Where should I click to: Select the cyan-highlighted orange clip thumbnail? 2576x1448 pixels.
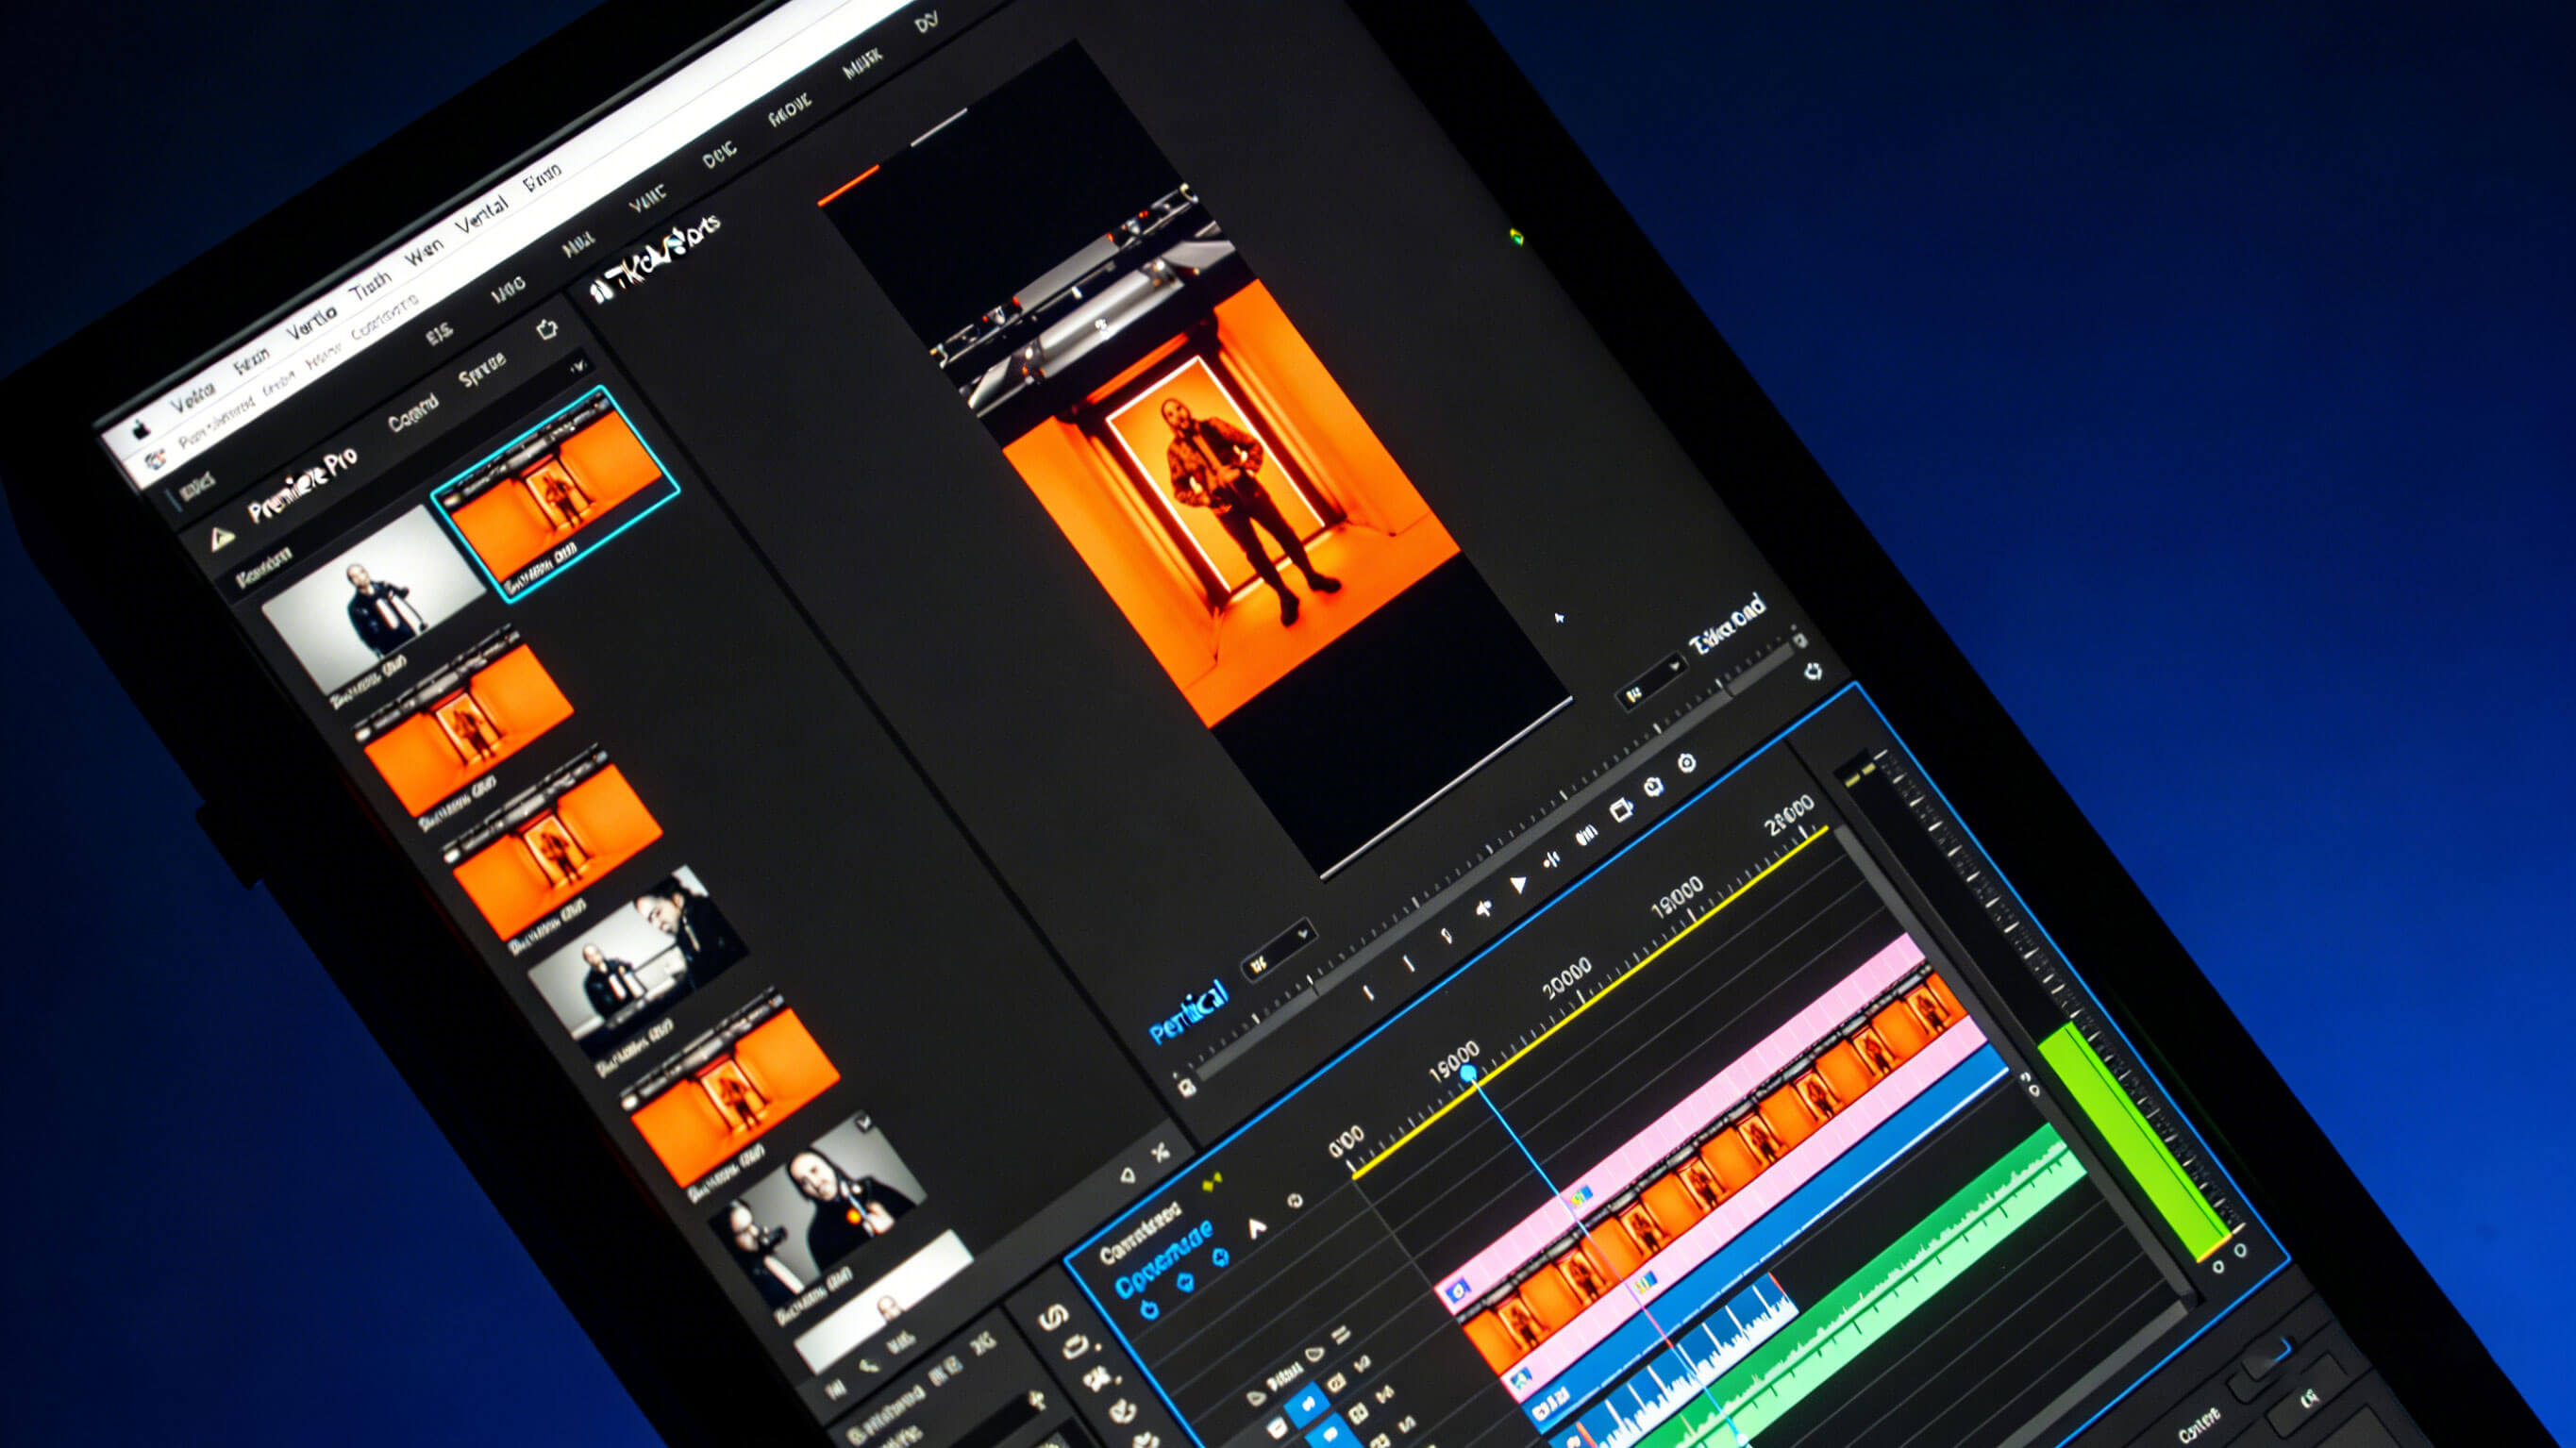pos(555,493)
